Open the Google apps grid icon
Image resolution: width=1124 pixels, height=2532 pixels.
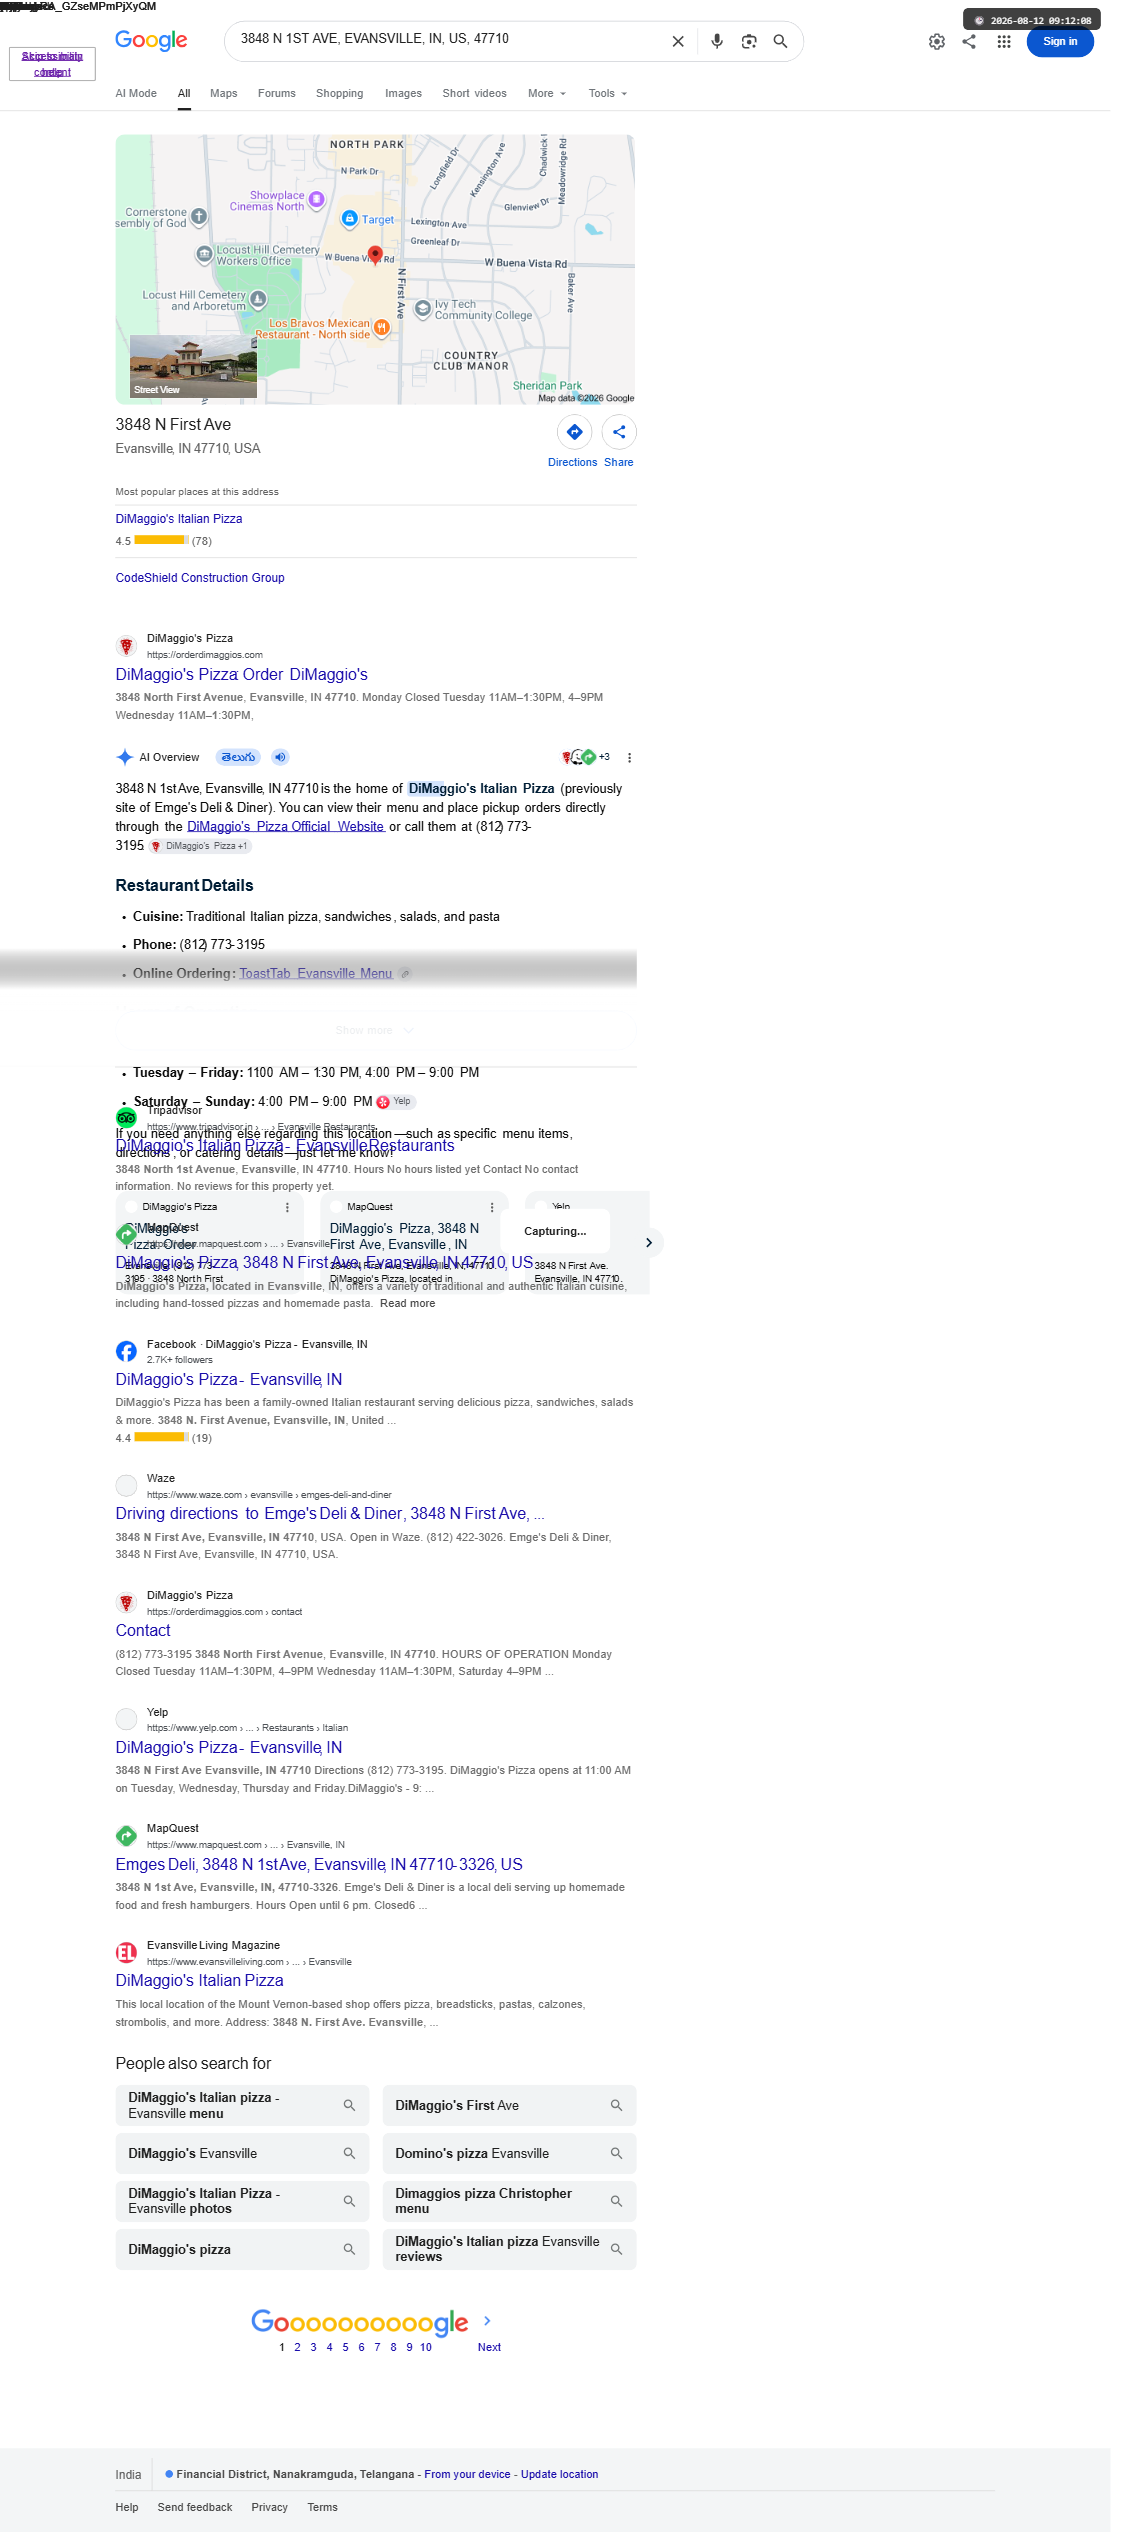tap(1004, 41)
